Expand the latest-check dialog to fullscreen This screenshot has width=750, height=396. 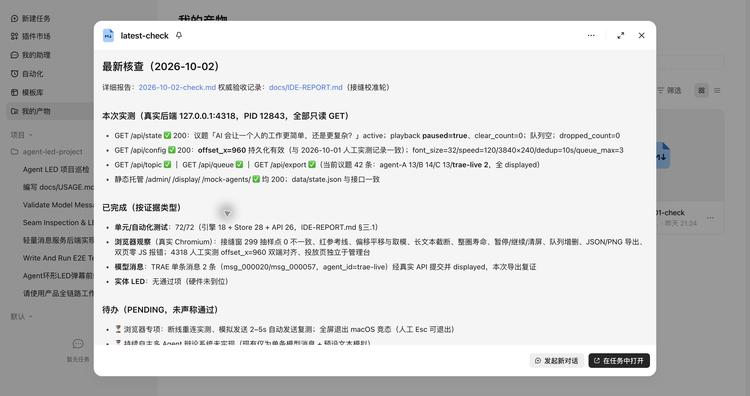[620, 35]
